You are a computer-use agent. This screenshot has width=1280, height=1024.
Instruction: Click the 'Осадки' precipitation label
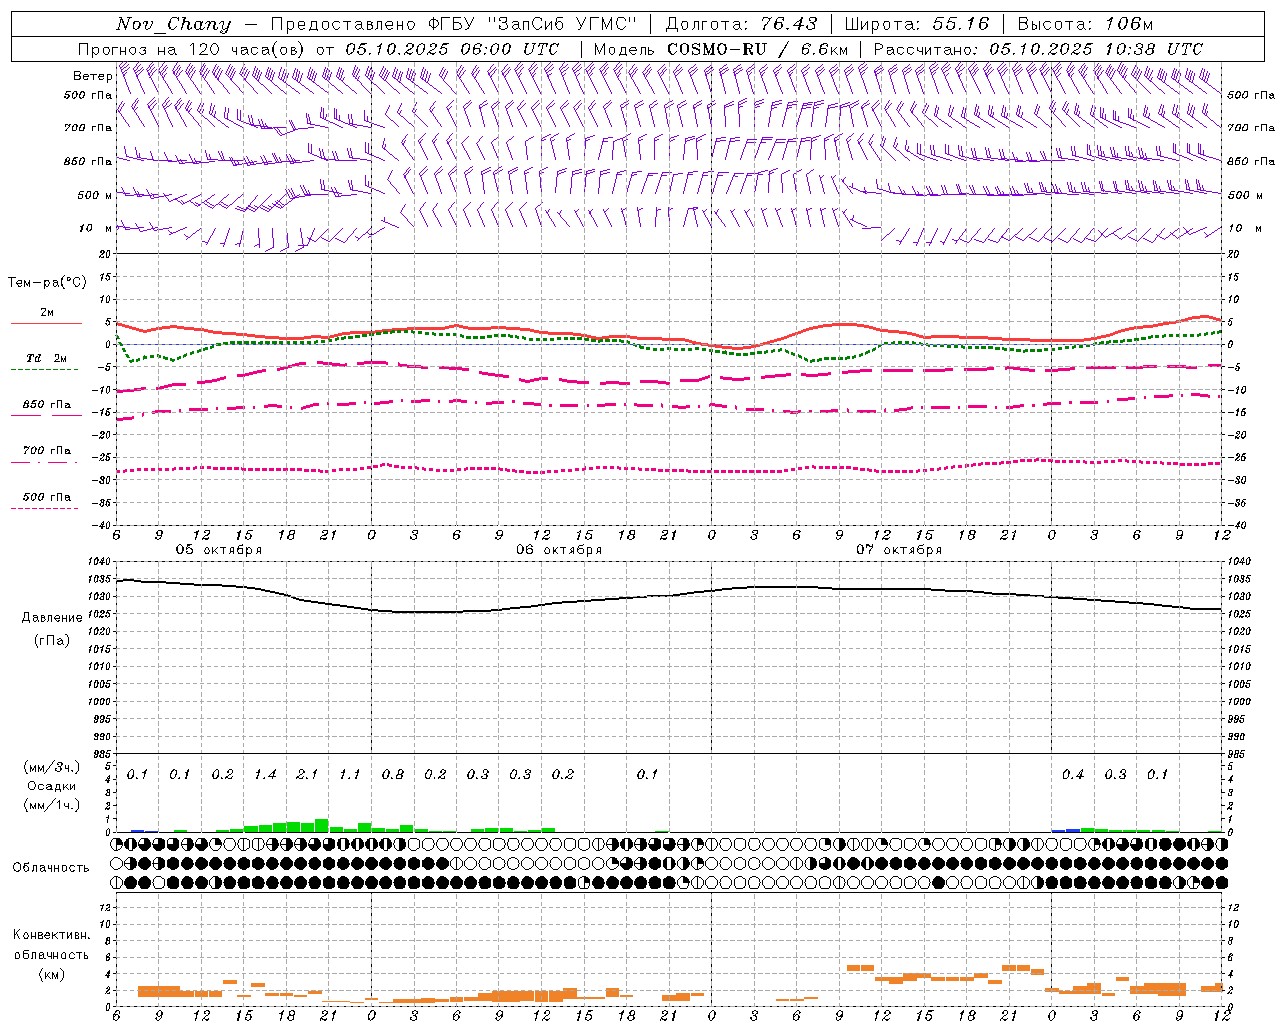[52, 786]
